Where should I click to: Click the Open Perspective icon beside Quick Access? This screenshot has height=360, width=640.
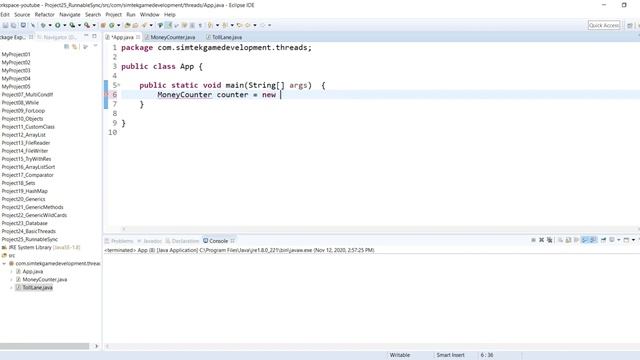630,25
